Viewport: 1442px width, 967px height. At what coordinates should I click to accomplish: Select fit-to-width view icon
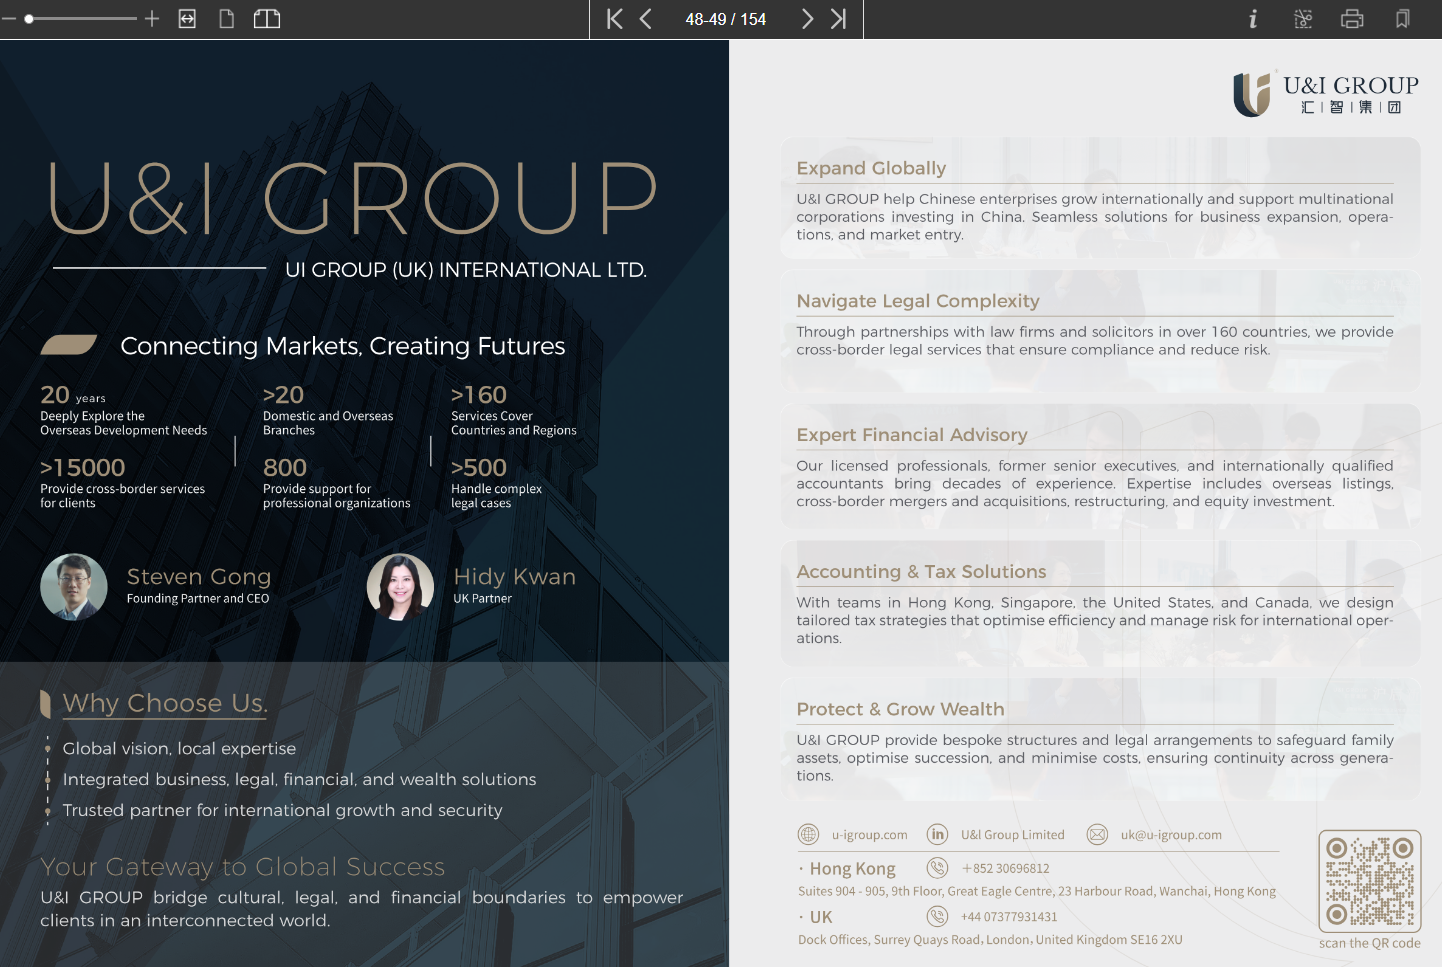(x=187, y=19)
